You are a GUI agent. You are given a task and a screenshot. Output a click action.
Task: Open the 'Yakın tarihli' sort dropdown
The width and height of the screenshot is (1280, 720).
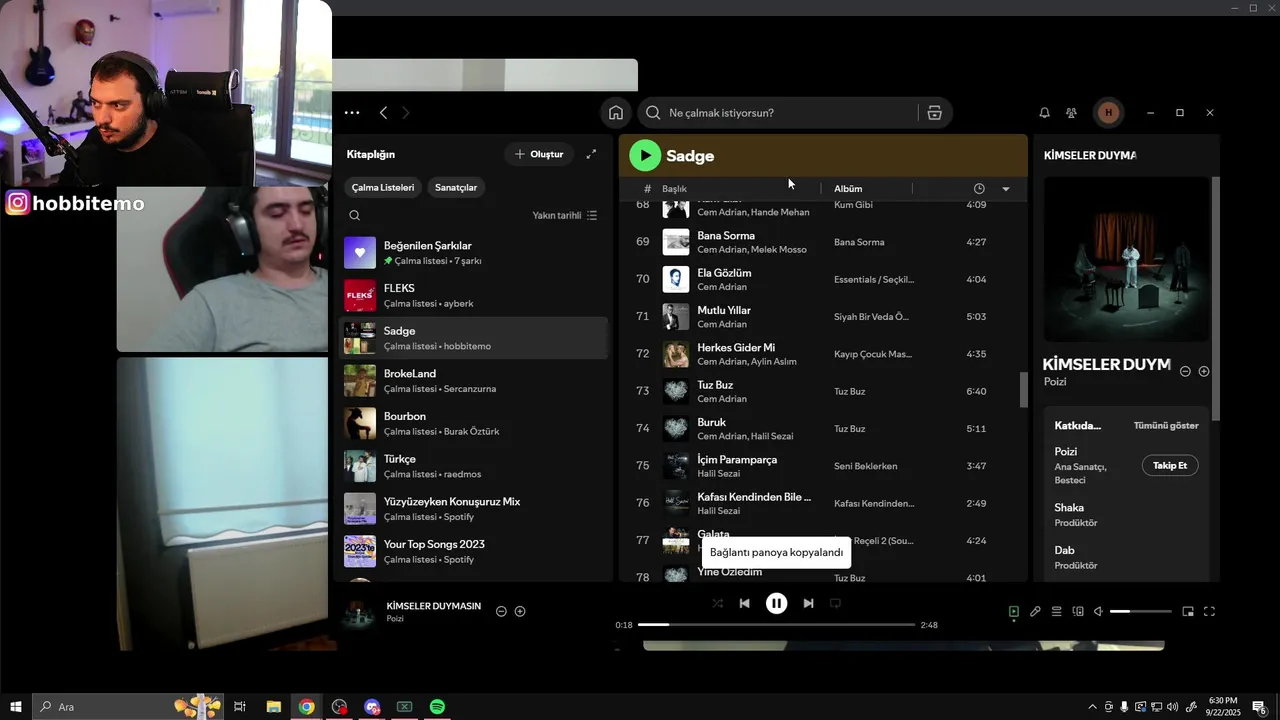(565, 215)
